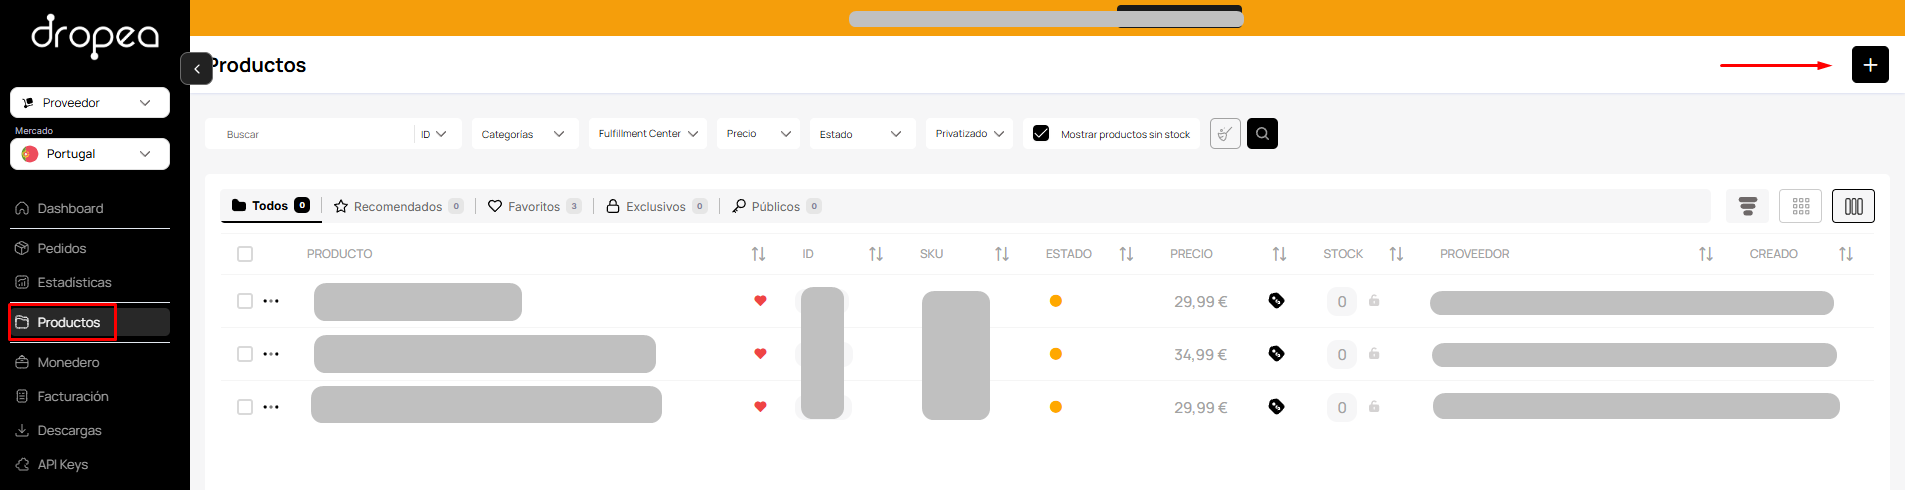The width and height of the screenshot is (1905, 490).
Task: Sort by ID column arrows
Action: [876, 254]
